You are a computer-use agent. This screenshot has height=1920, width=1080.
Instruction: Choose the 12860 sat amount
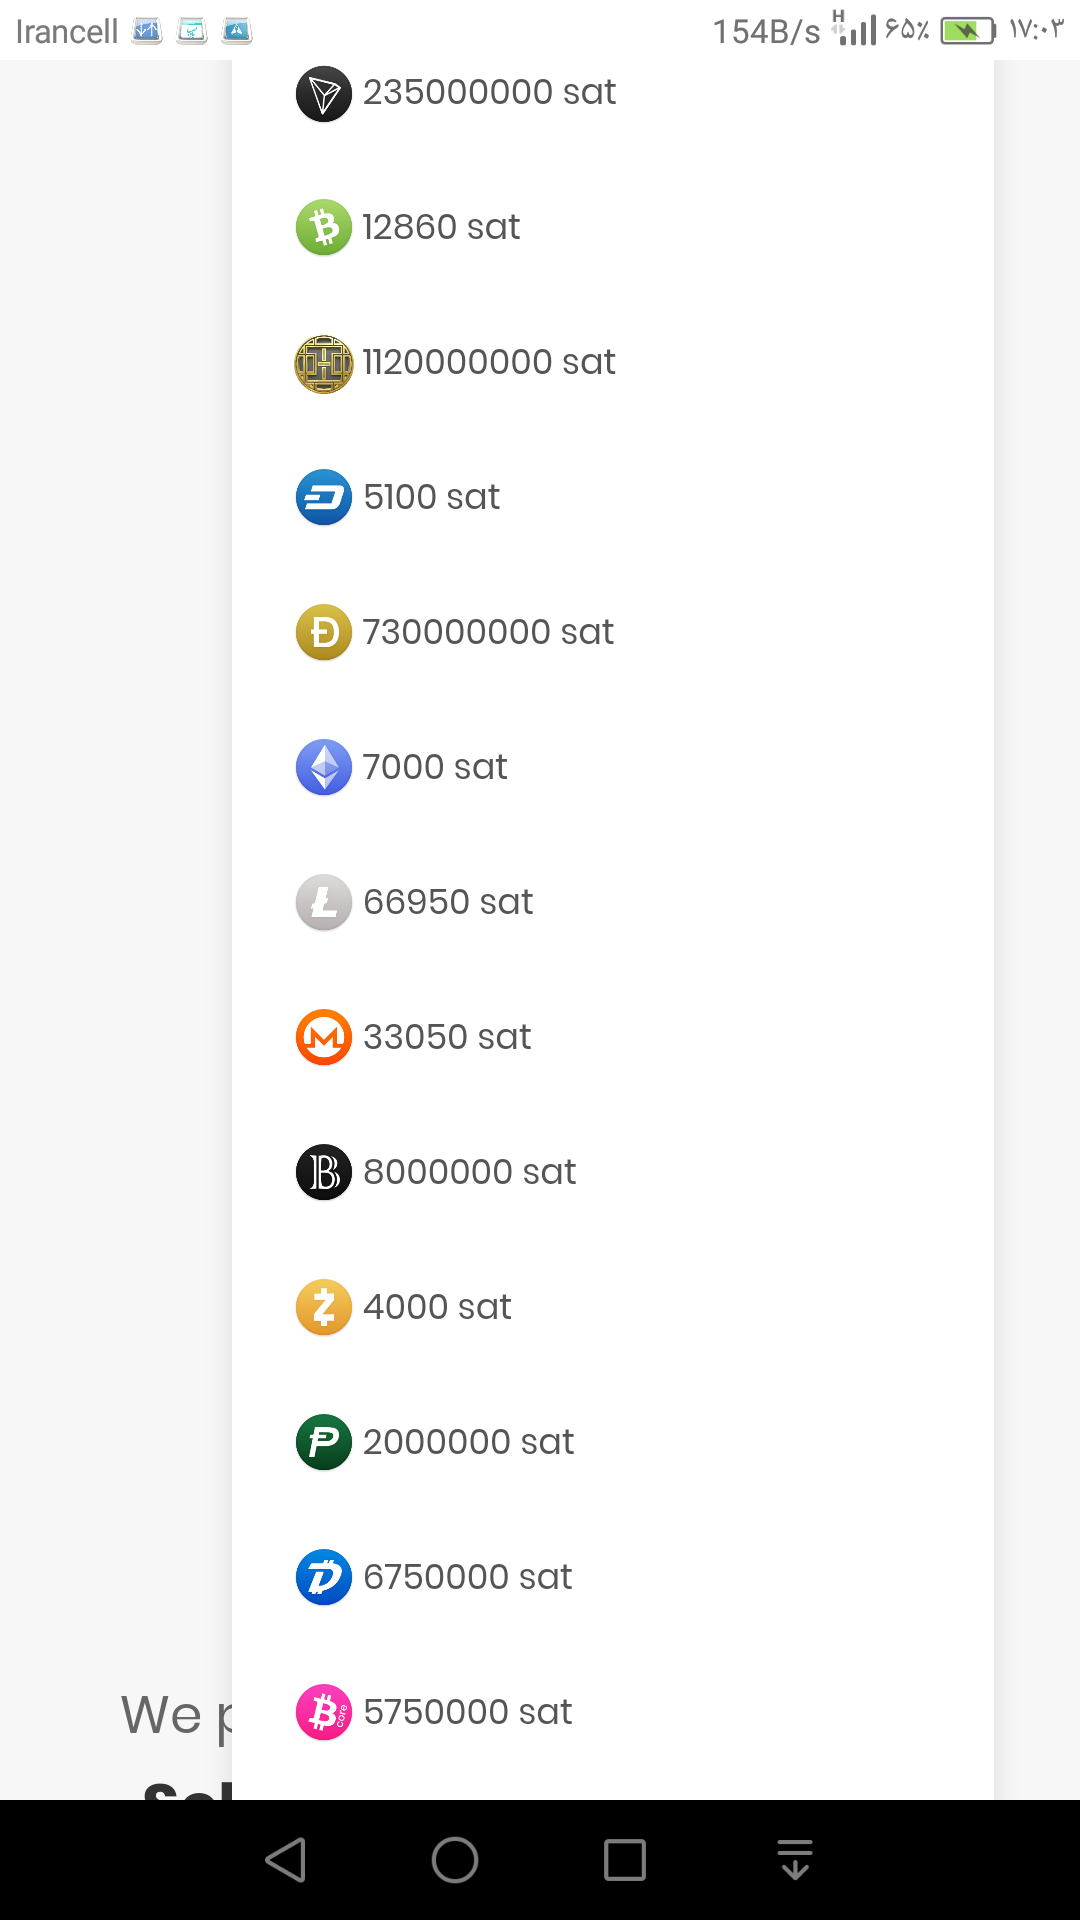[441, 227]
